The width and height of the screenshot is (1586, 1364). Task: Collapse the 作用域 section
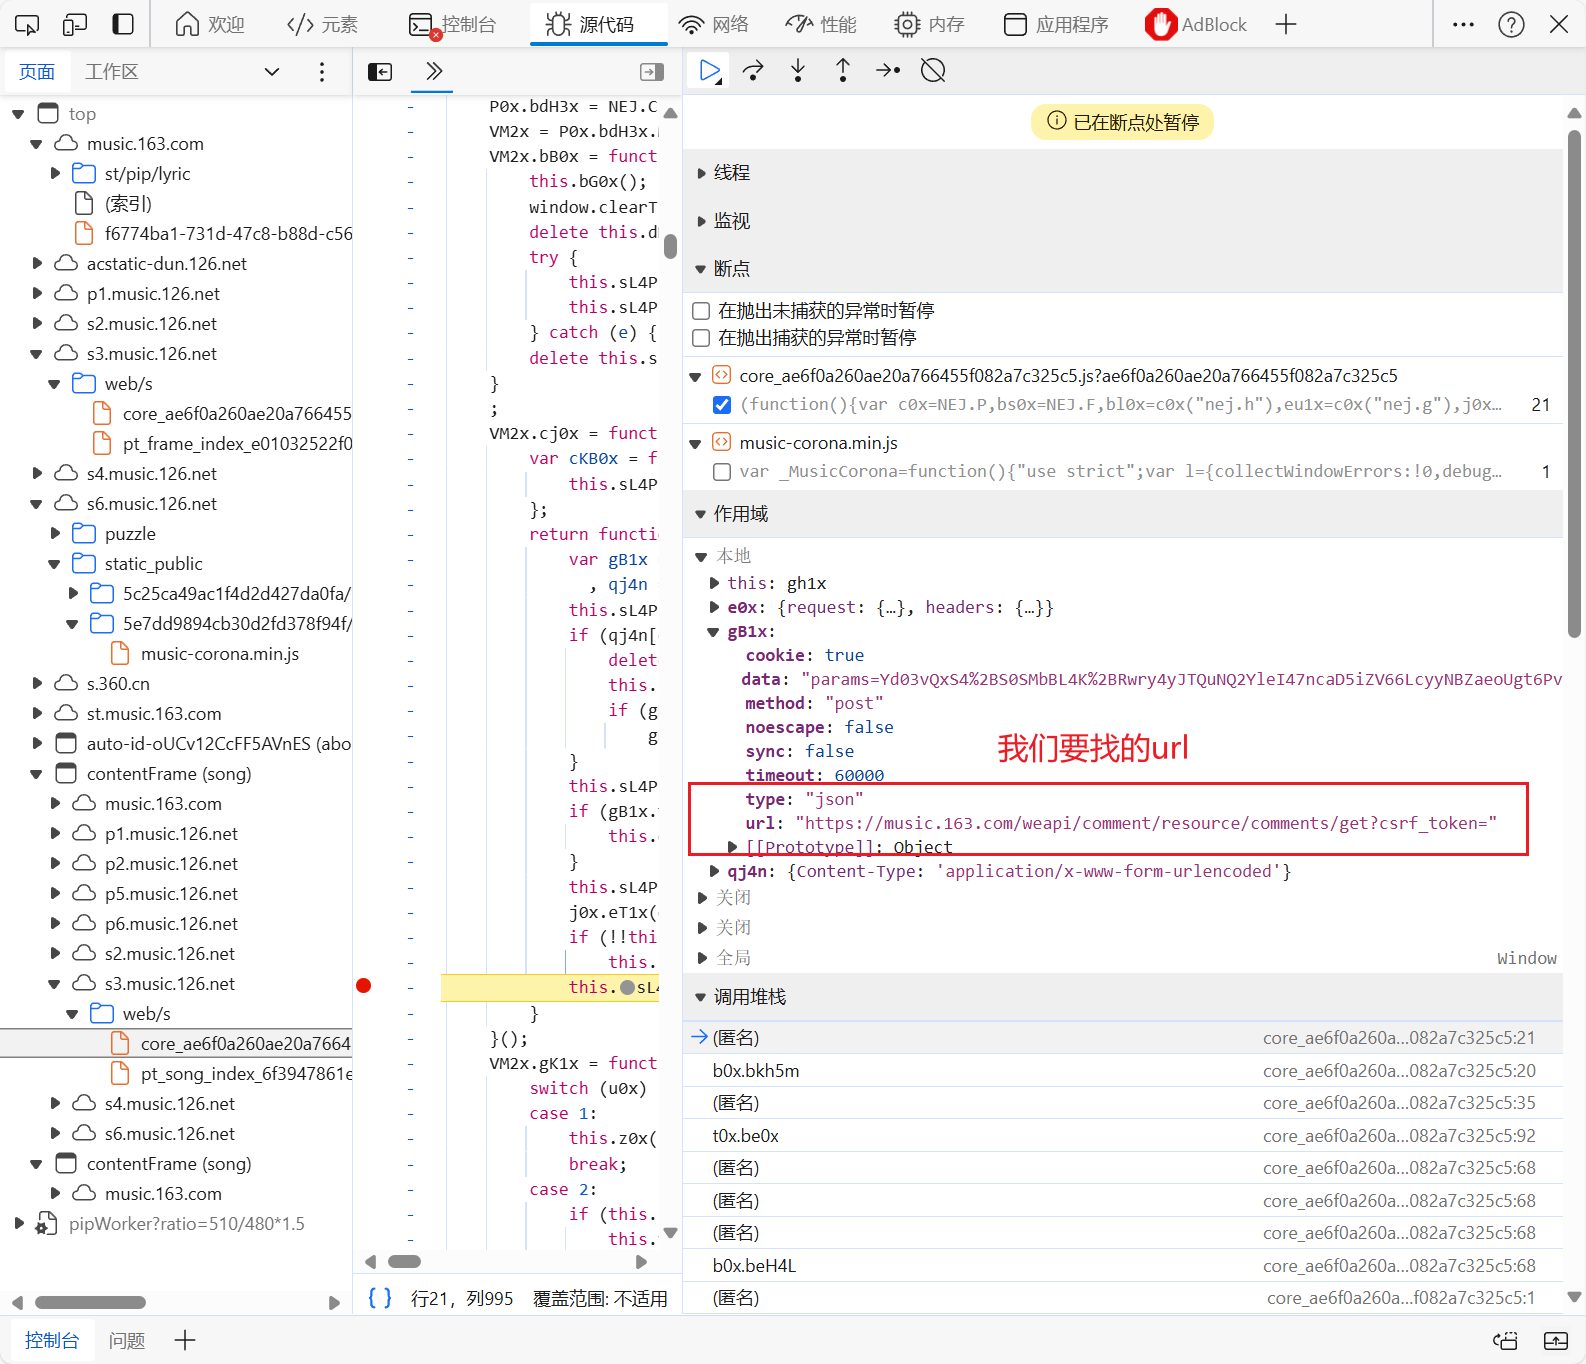740,514
